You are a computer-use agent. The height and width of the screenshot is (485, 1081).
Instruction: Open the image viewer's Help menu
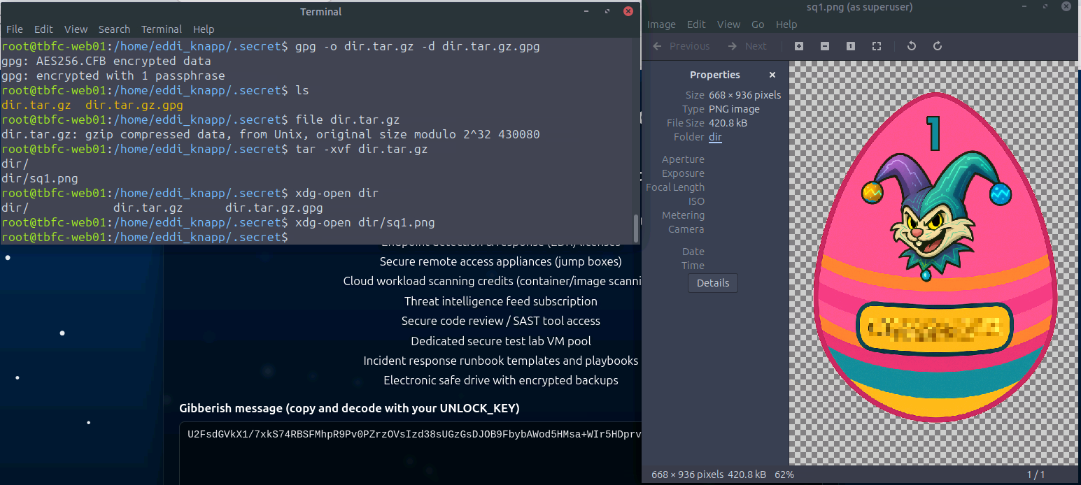click(x=787, y=24)
